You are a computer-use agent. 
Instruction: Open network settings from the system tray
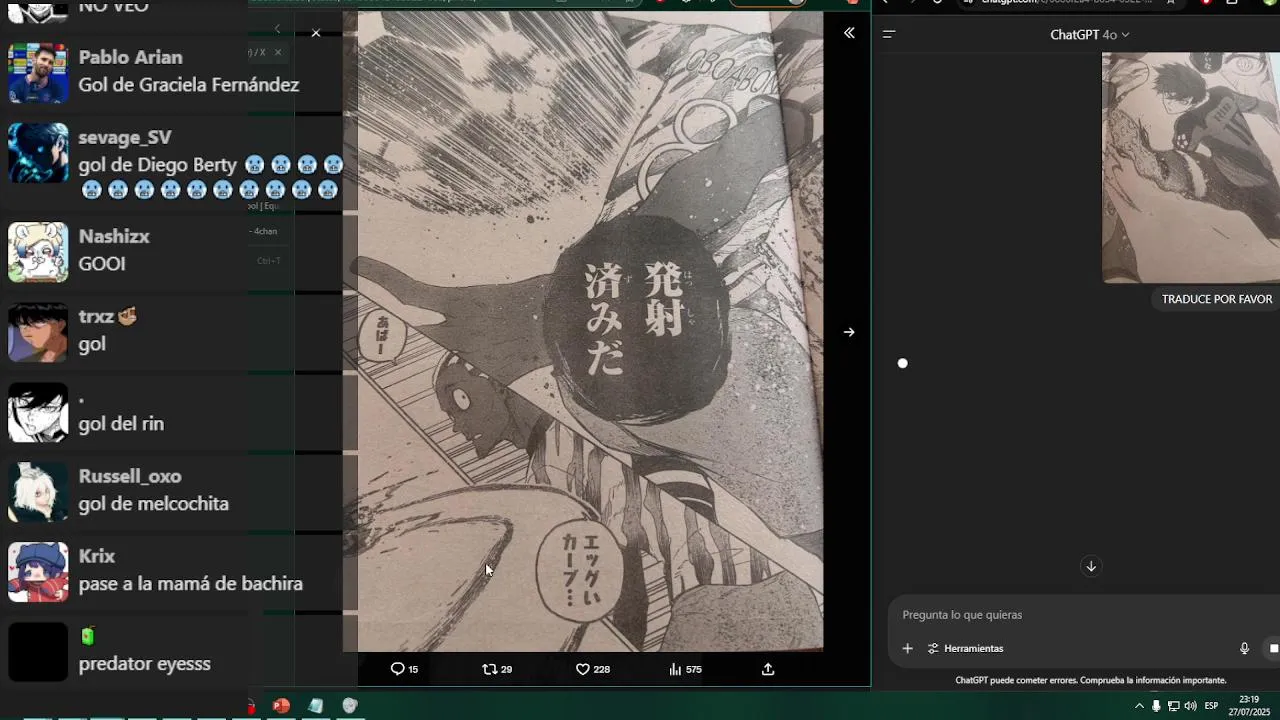[x=1173, y=706]
